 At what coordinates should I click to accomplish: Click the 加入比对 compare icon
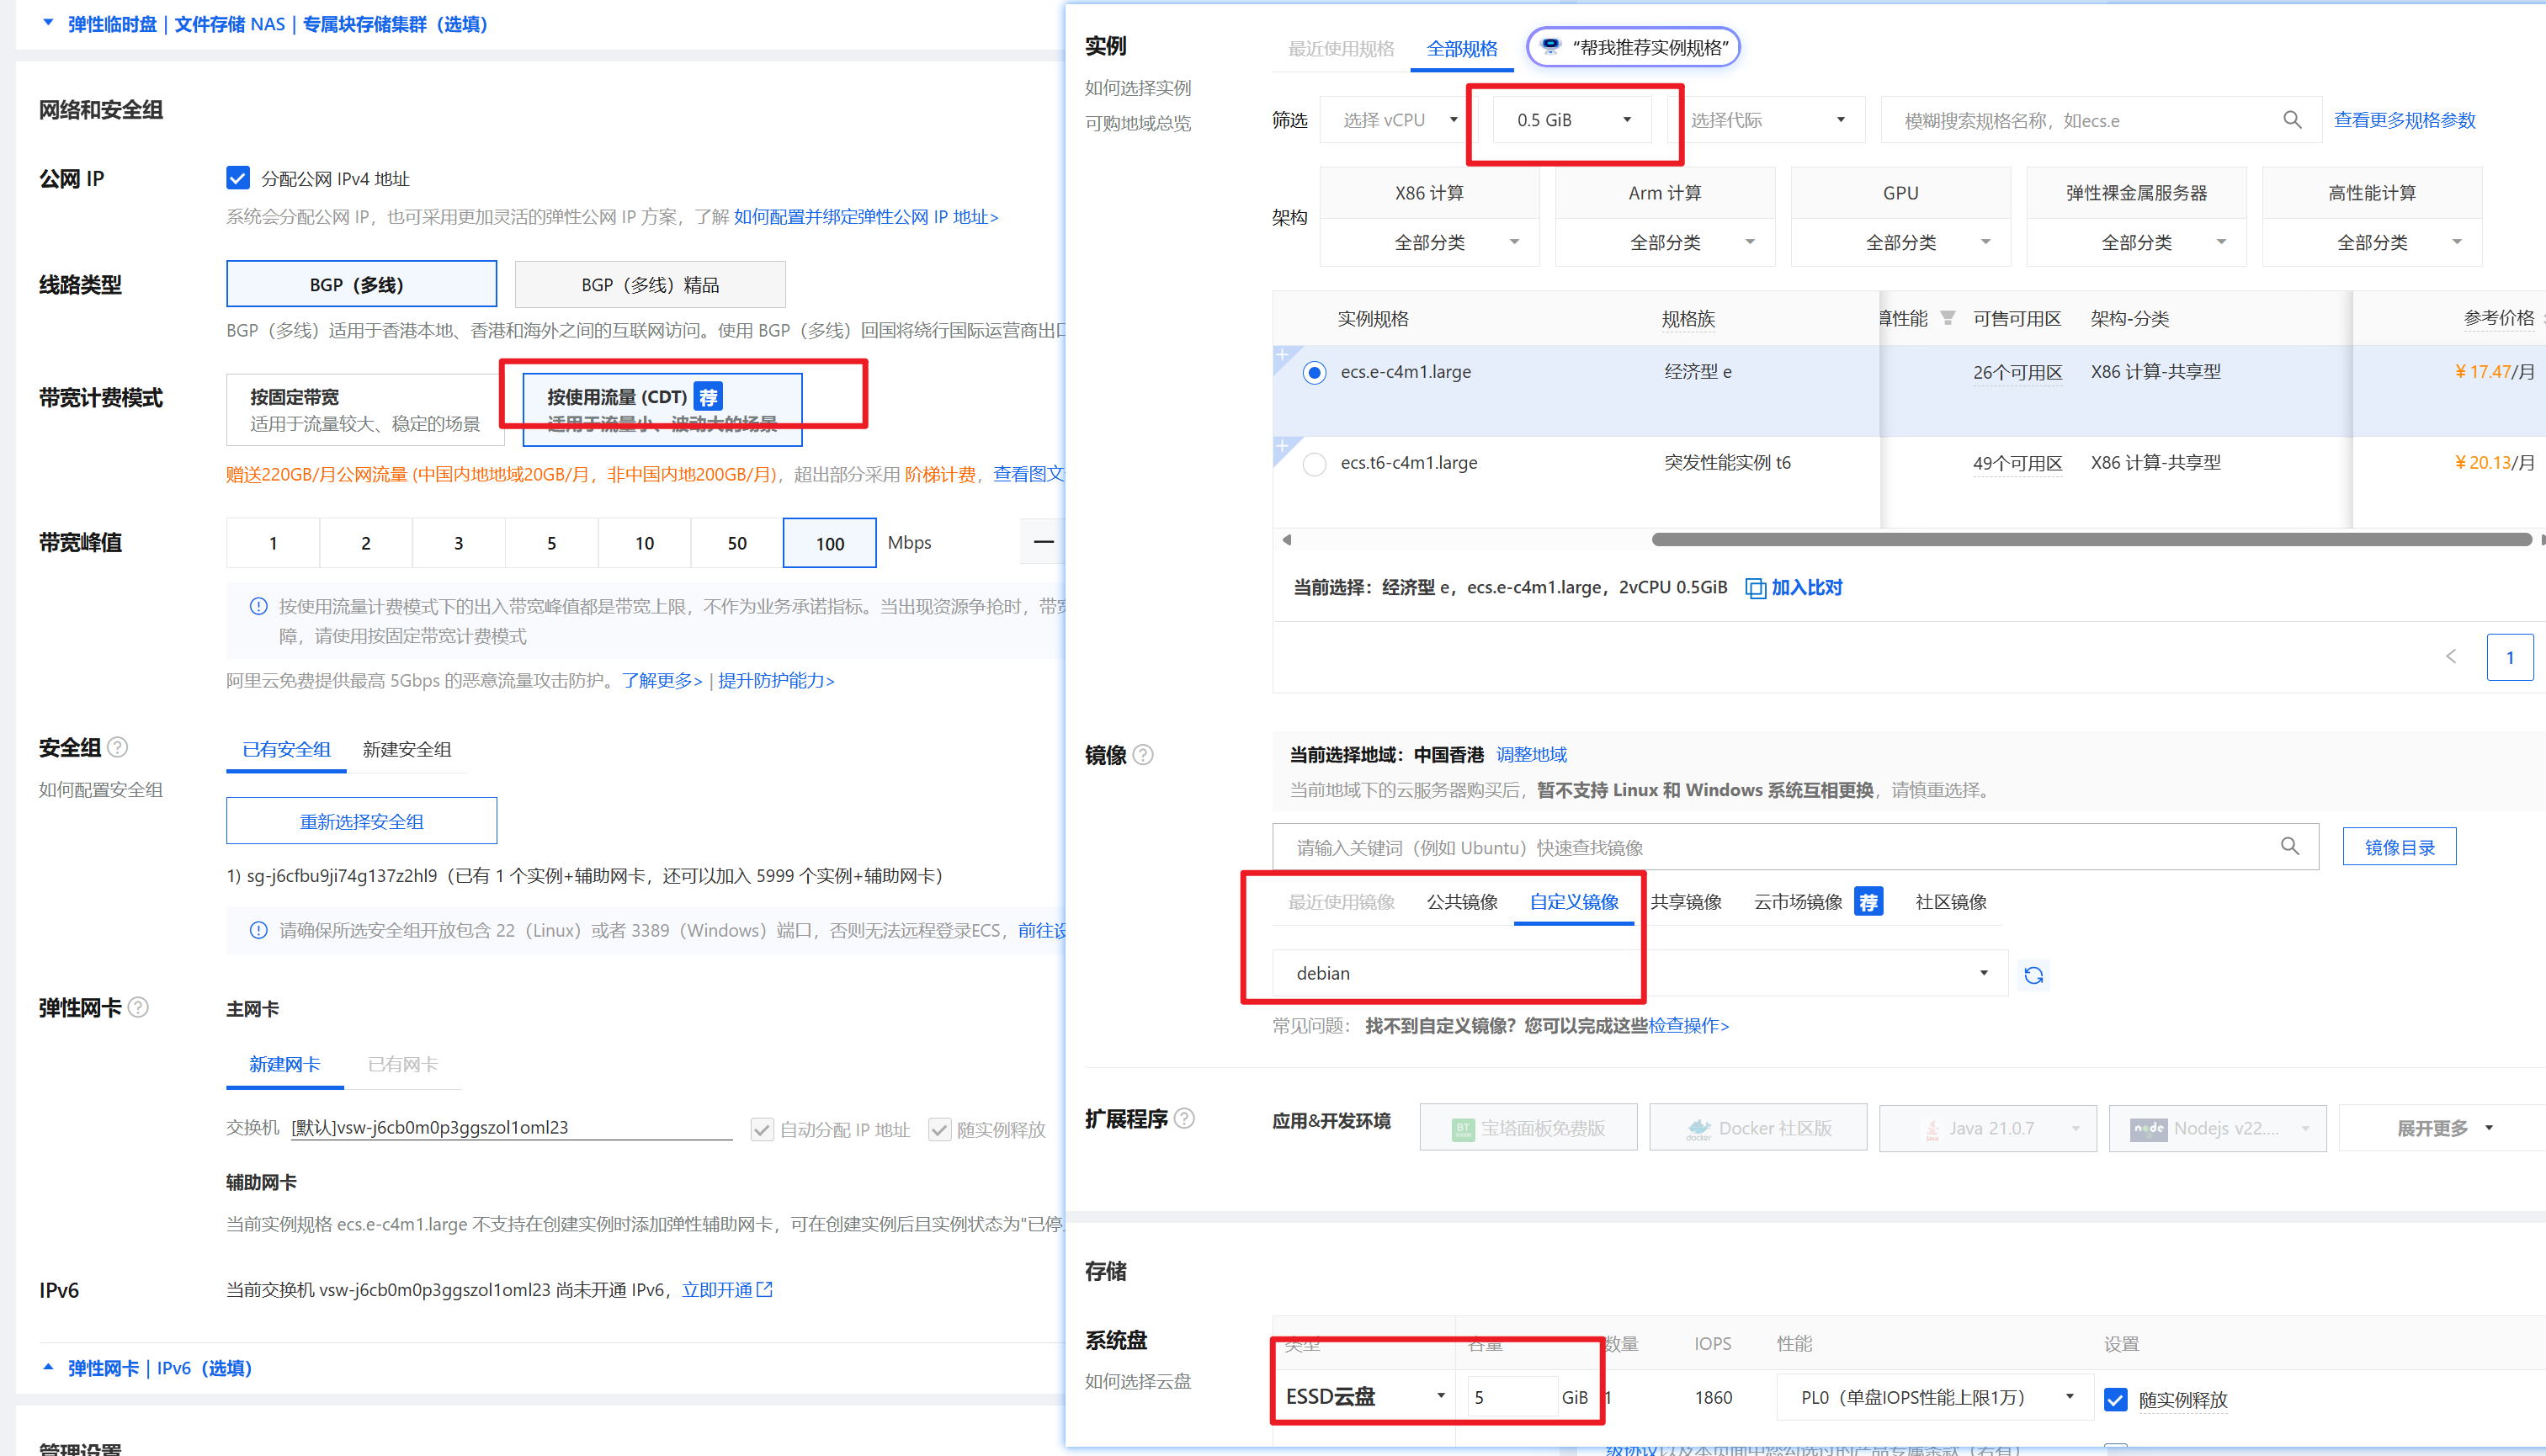pyautogui.click(x=1755, y=588)
